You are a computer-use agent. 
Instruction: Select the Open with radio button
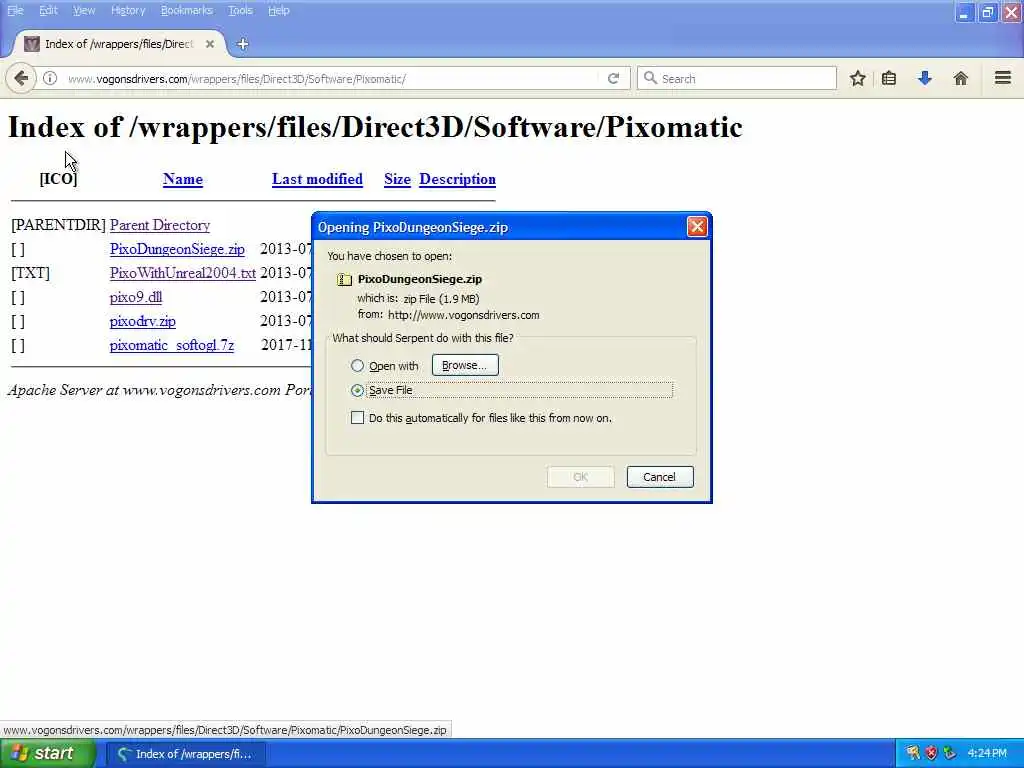[x=357, y=366]
